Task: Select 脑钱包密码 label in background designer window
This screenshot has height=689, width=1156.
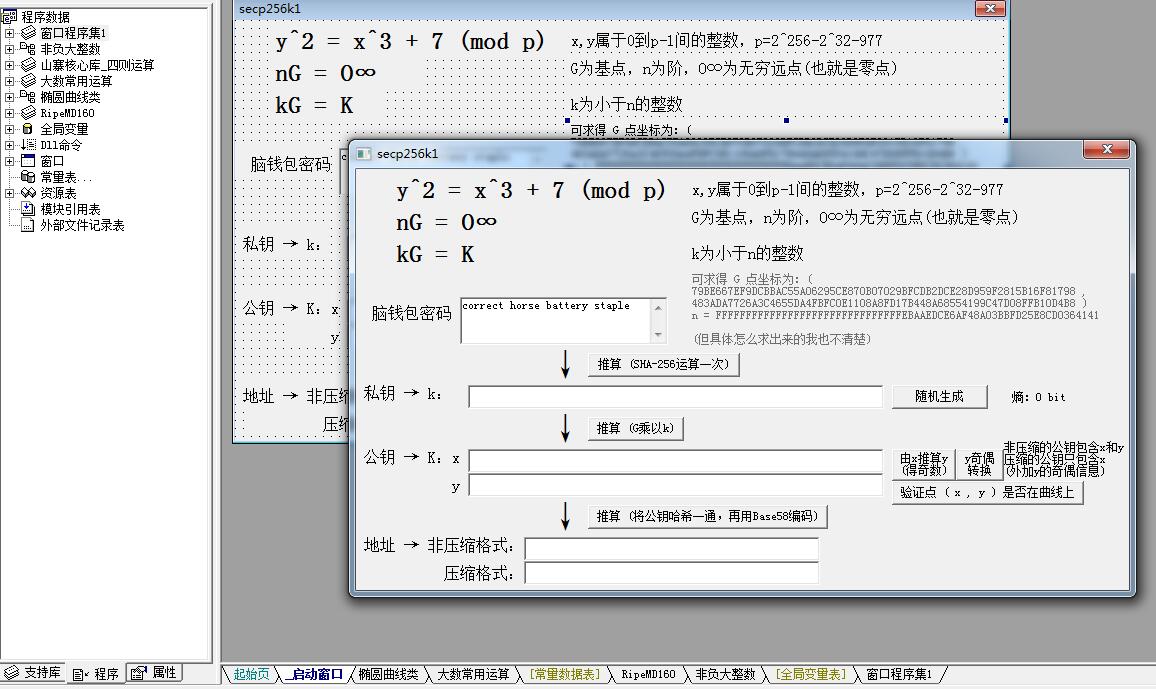Action: (291, 164)
